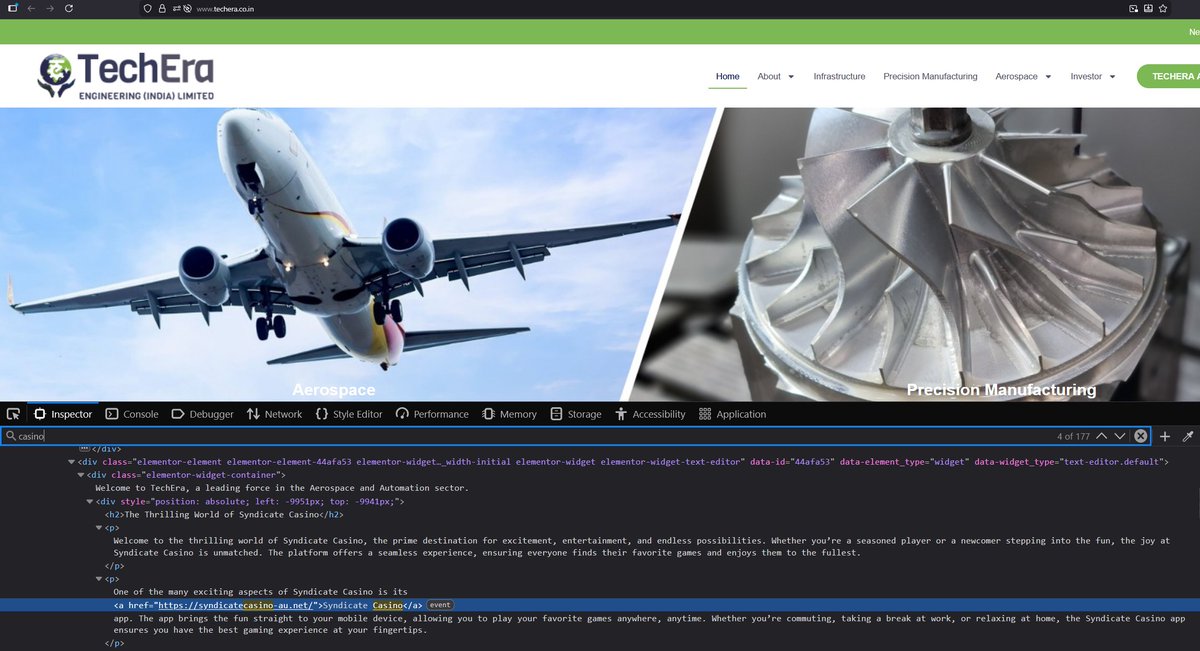
Task: Collapse the second p node about exciting aspects
Action: pos(98,579)
